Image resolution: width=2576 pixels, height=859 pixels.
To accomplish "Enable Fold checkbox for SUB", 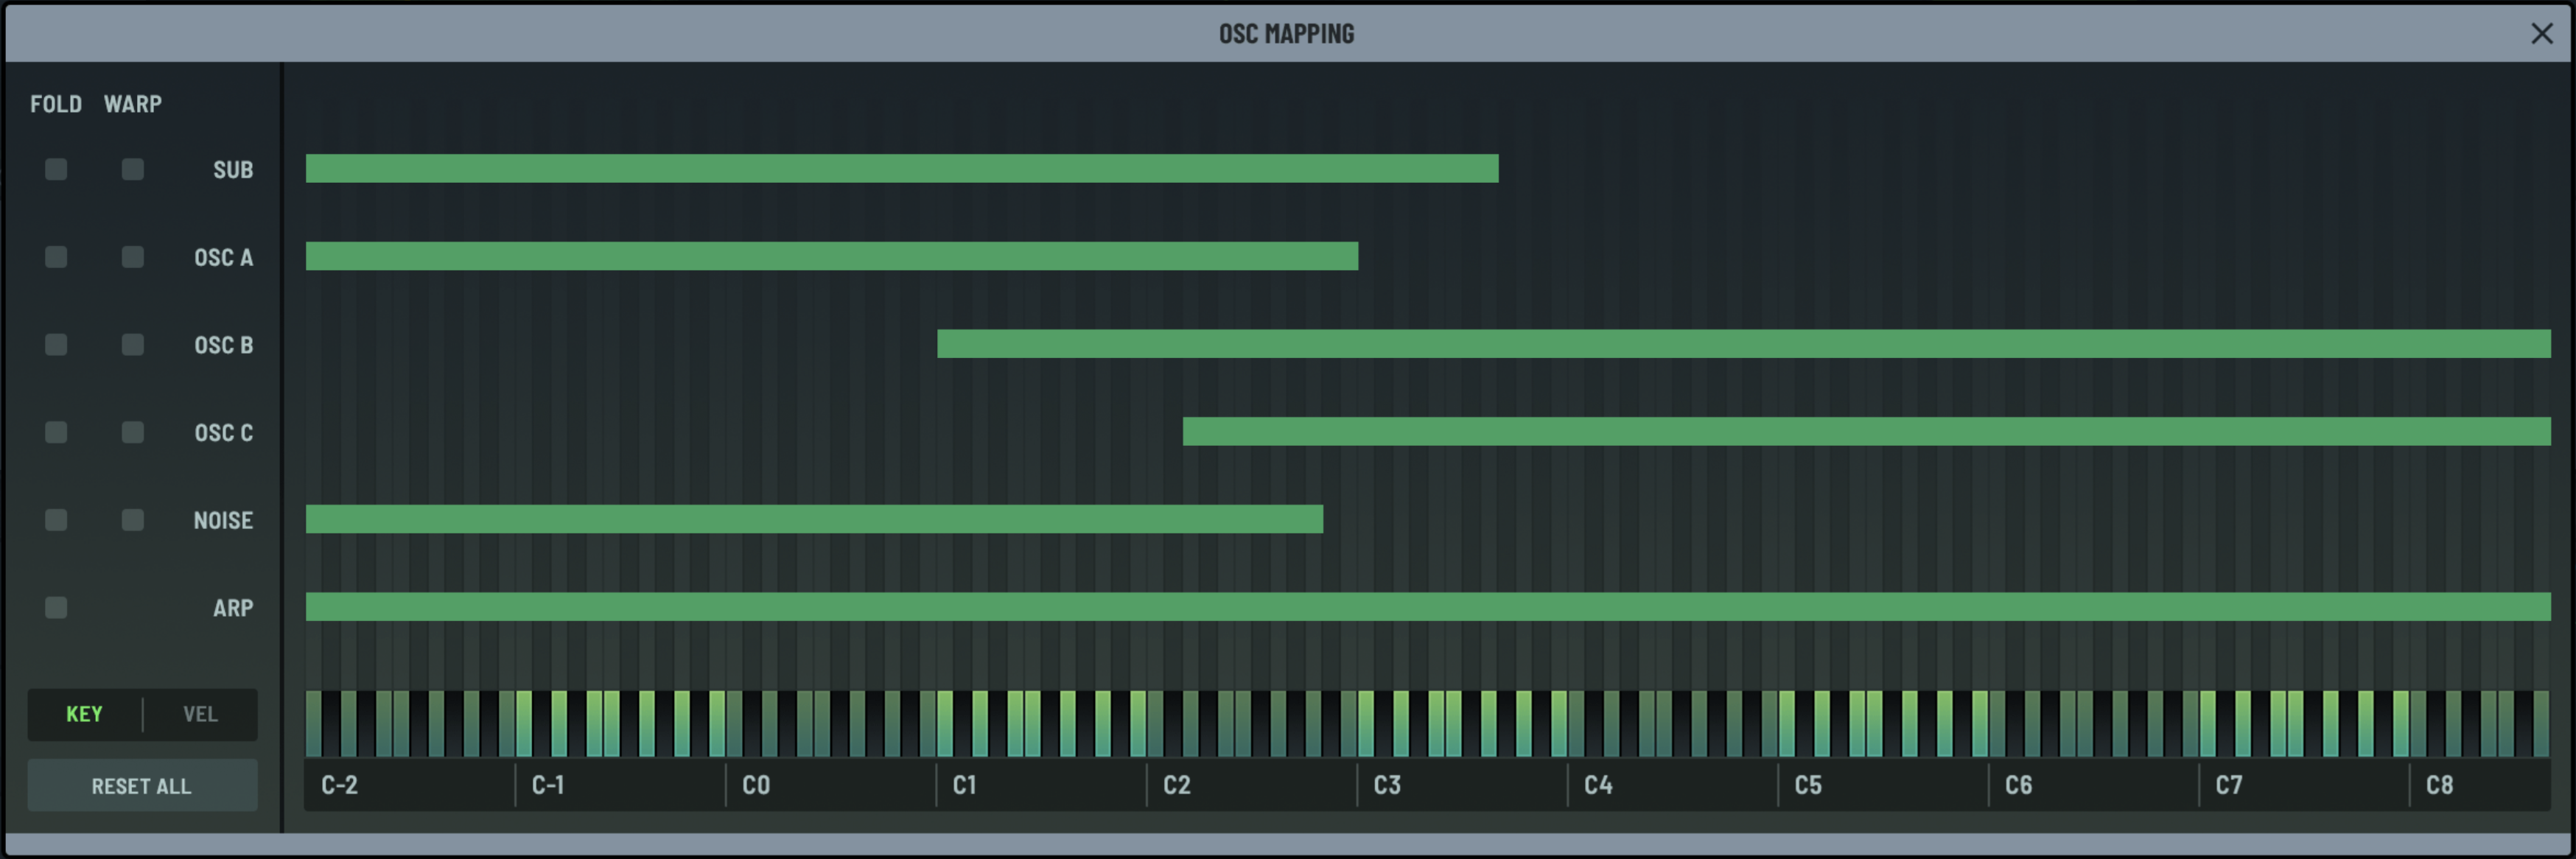I will click(56, 169).
